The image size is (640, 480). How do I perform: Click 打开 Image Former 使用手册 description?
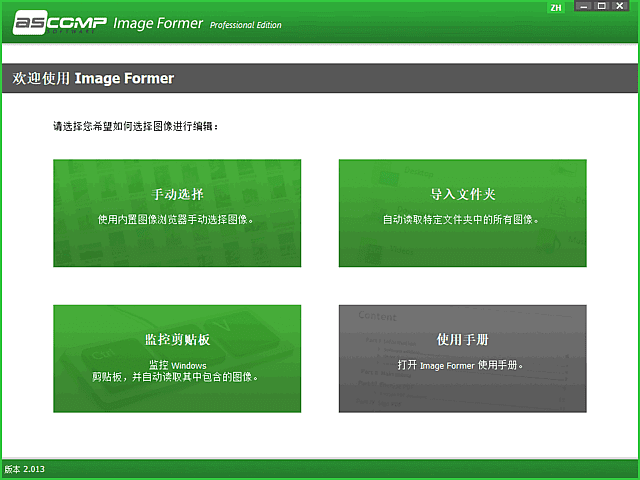[462, 365]
